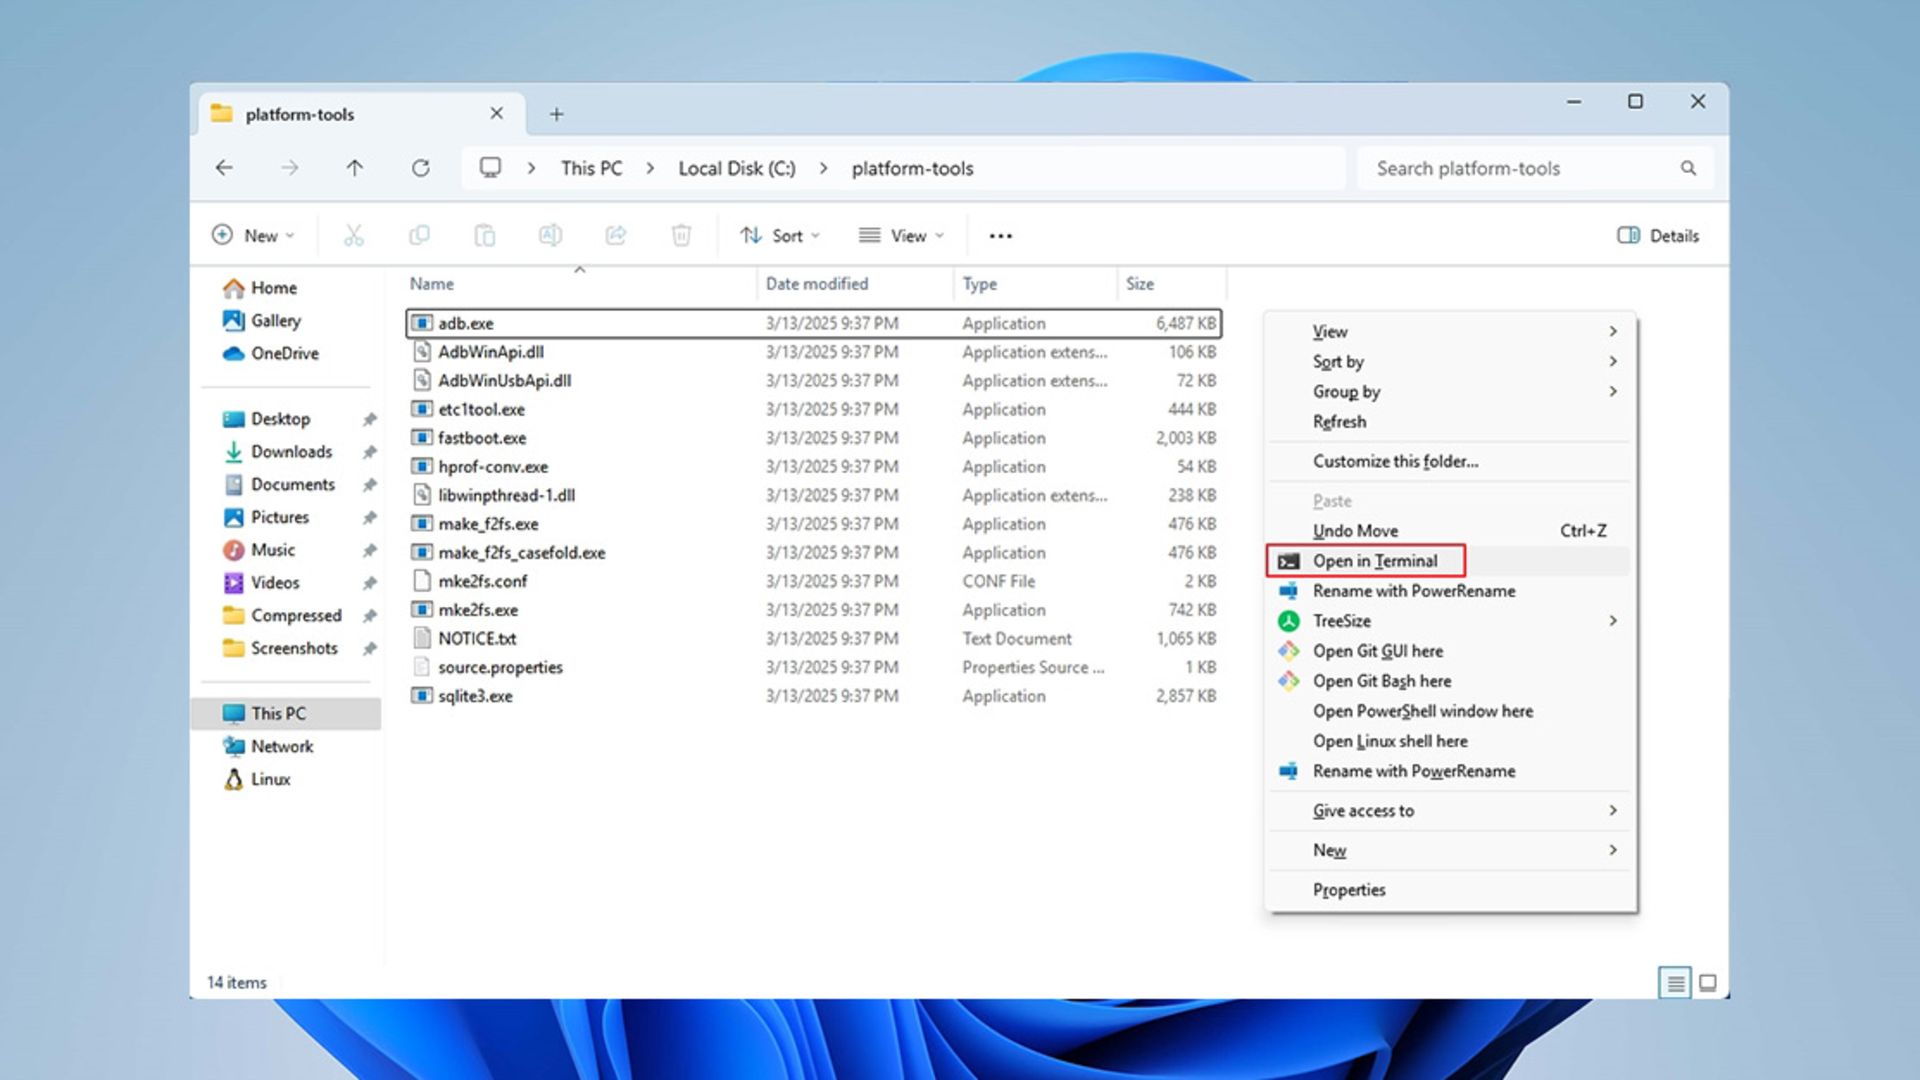Screen dimensions: 1920x1080
Task: Toggle the Details pane button
Action: click(x=1658, y=235)
